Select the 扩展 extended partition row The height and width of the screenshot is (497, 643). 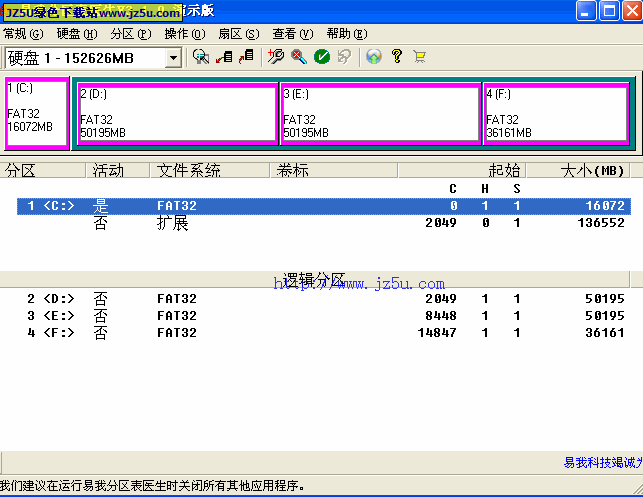click(324, 223)
